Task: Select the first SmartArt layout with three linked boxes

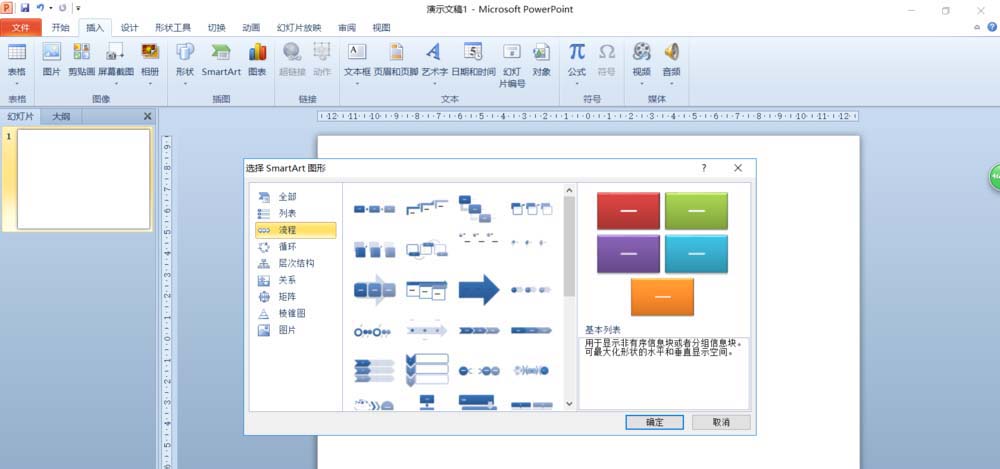Action: [374, 209]
